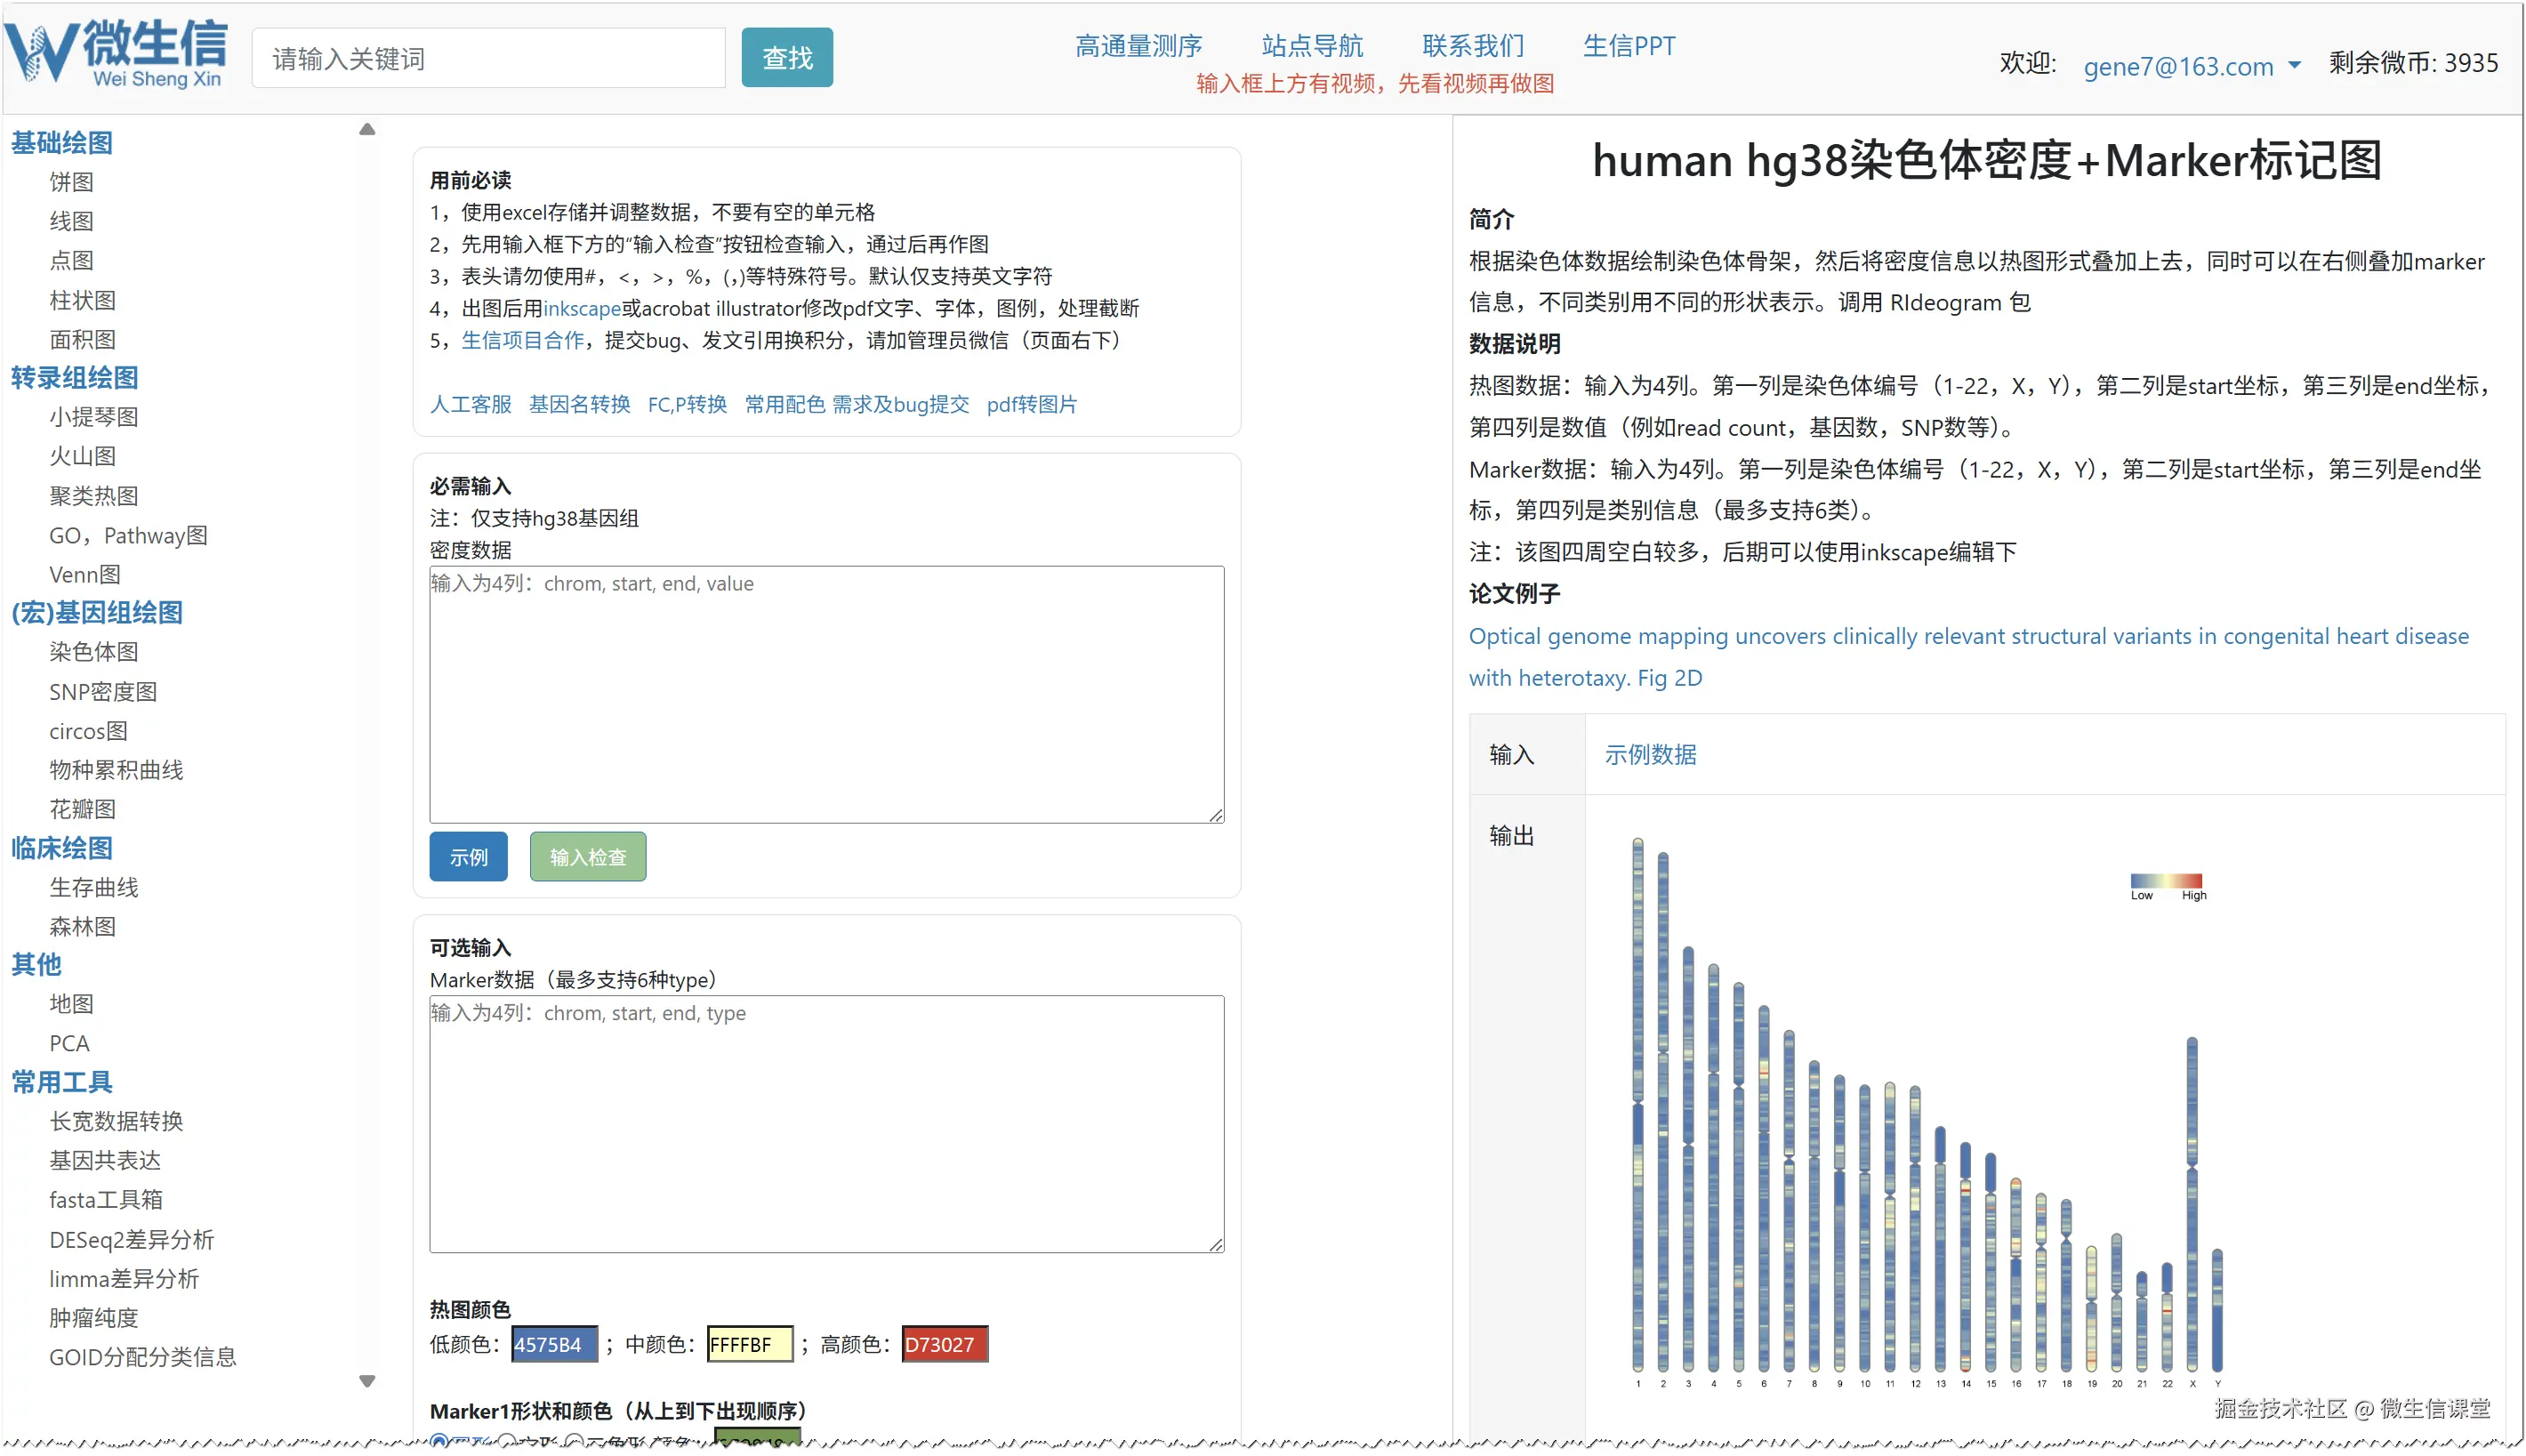
Task: Click the sidebar scroll-up arrow
Action: [367, 130]
